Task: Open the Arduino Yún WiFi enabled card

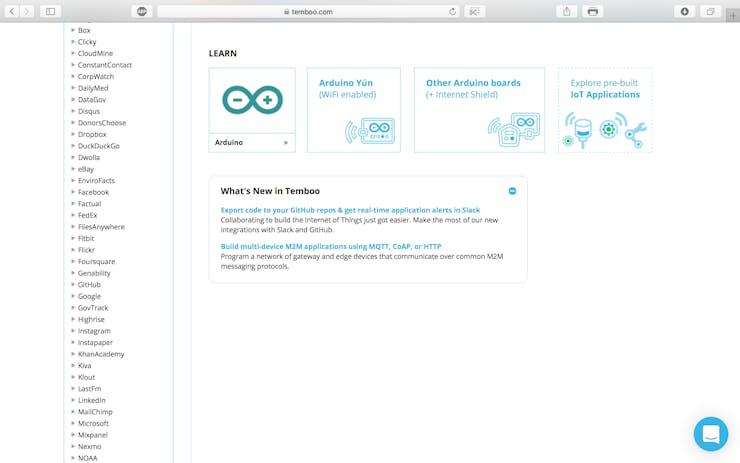Action: tap(354, 110)
